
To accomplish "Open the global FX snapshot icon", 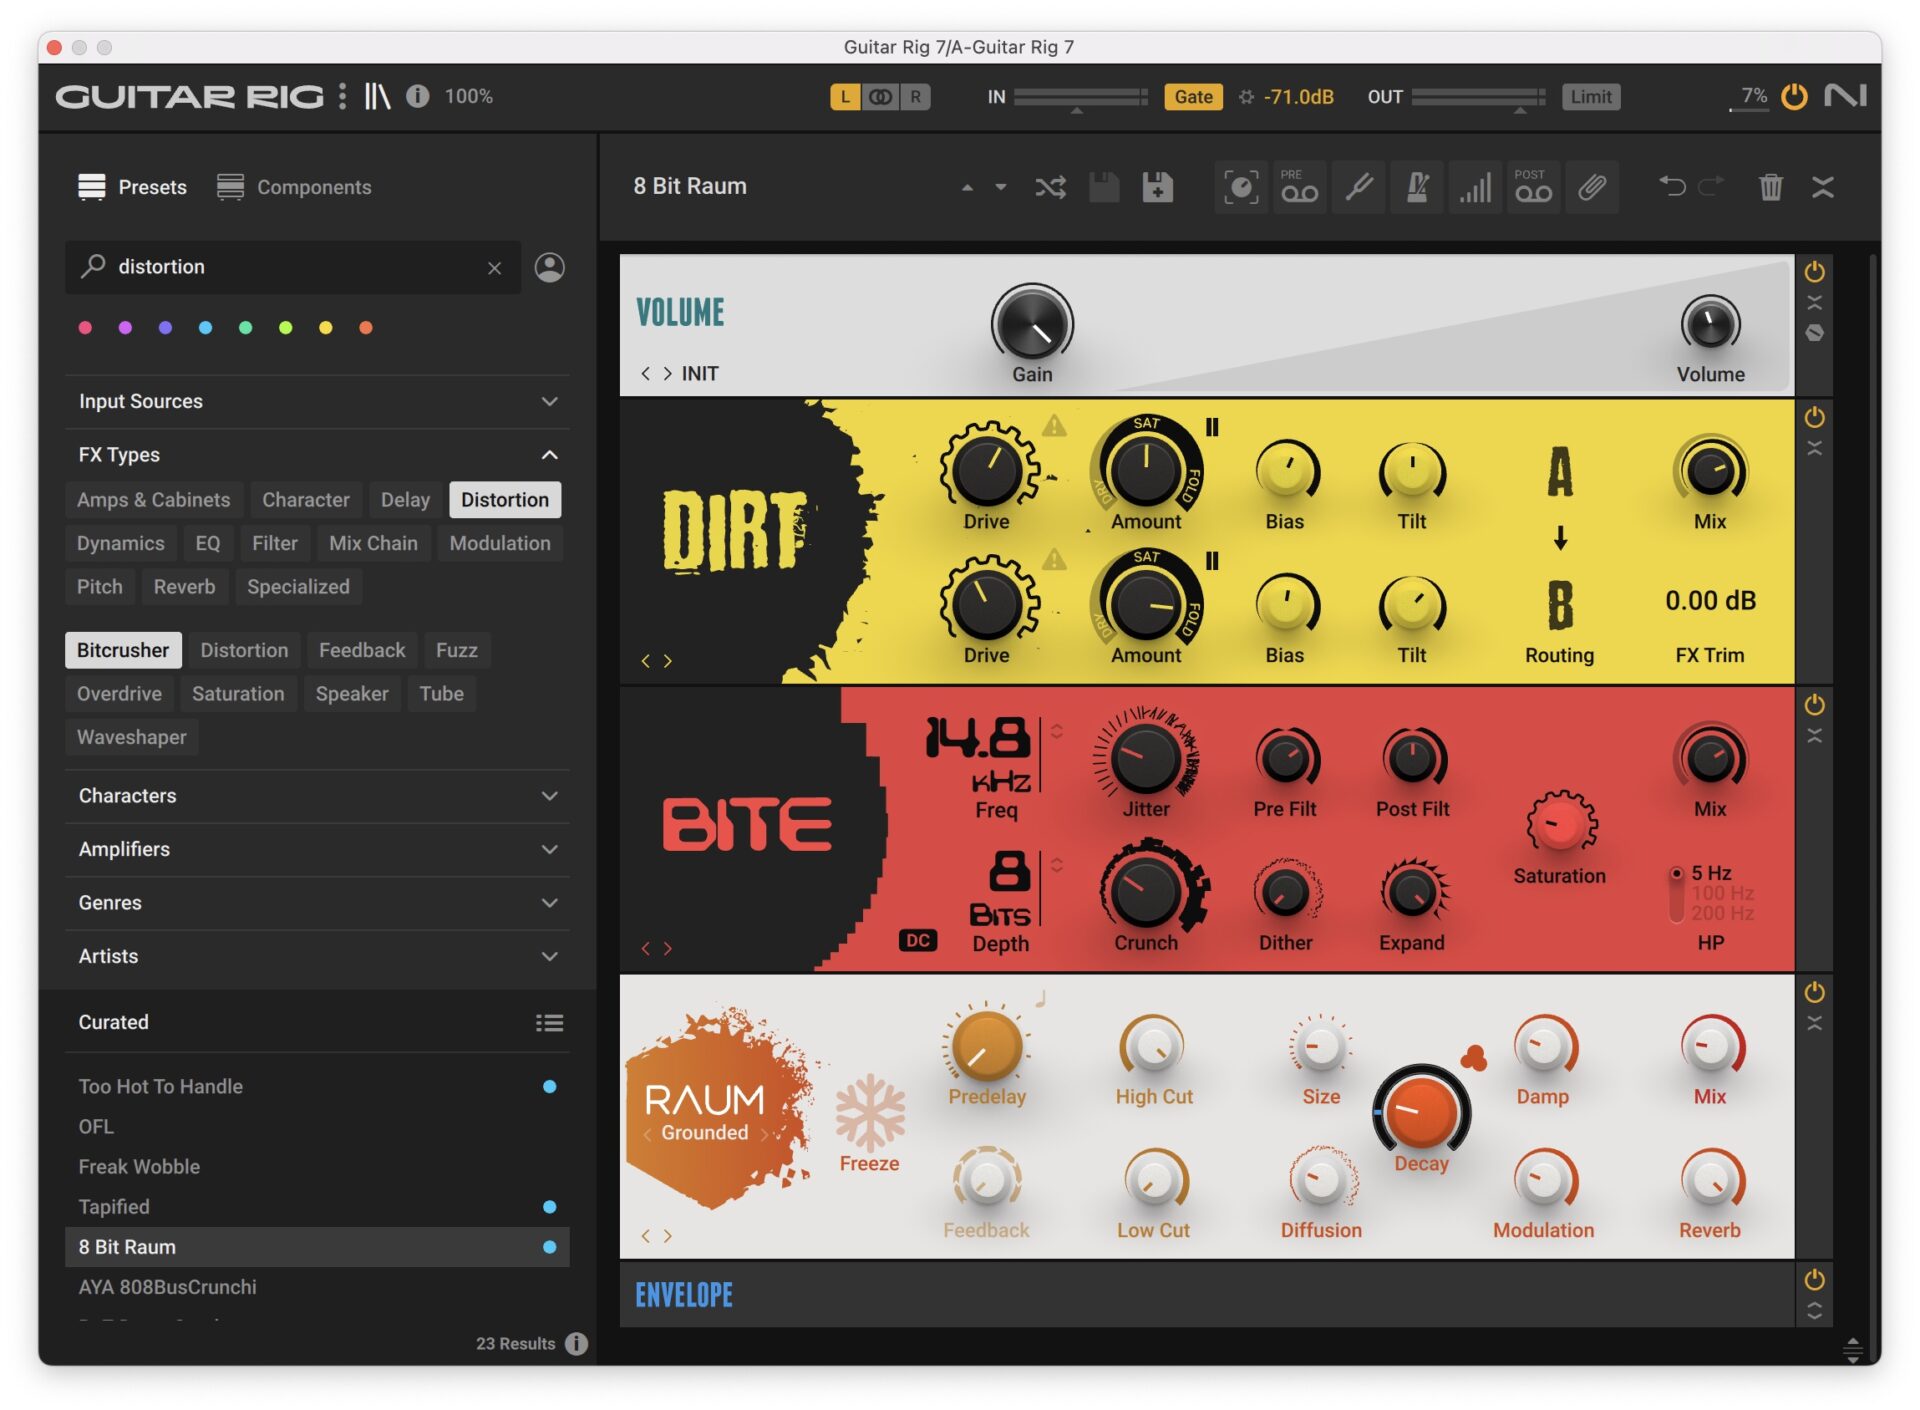I will pos(1241,187).
